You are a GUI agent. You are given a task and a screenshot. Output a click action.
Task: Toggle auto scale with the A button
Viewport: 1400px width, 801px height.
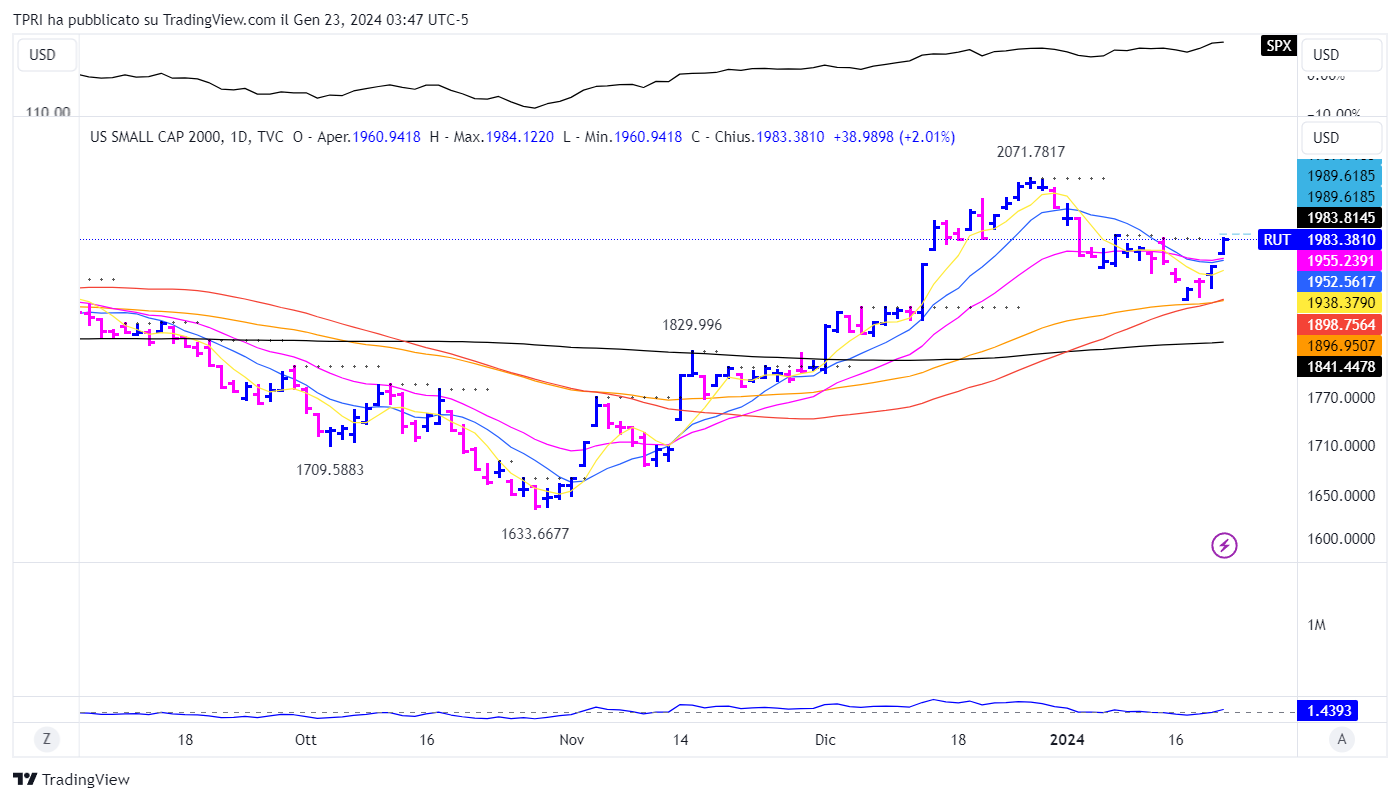1344,740
